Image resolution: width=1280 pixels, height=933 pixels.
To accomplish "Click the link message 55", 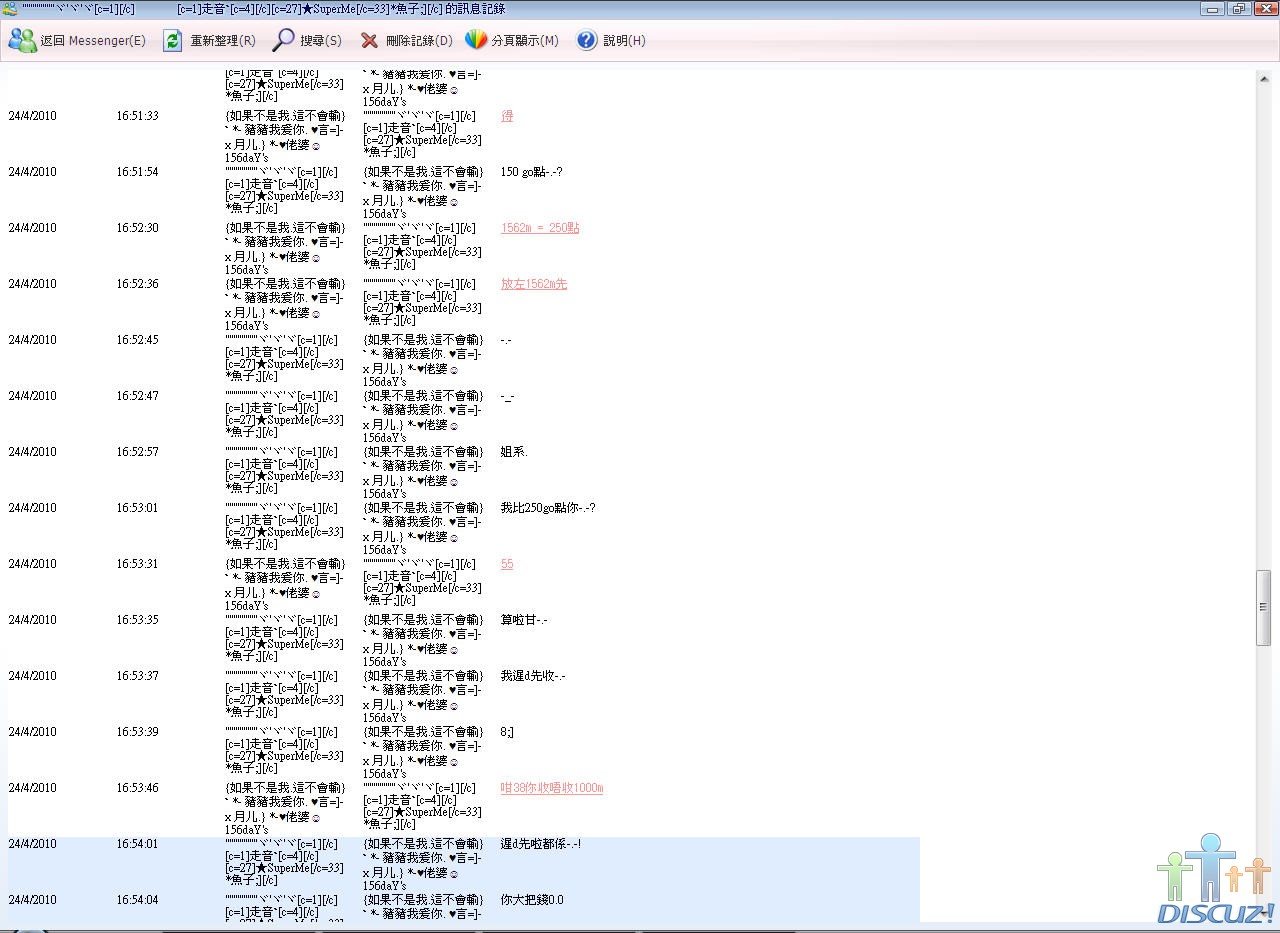I will pos(507,564).
